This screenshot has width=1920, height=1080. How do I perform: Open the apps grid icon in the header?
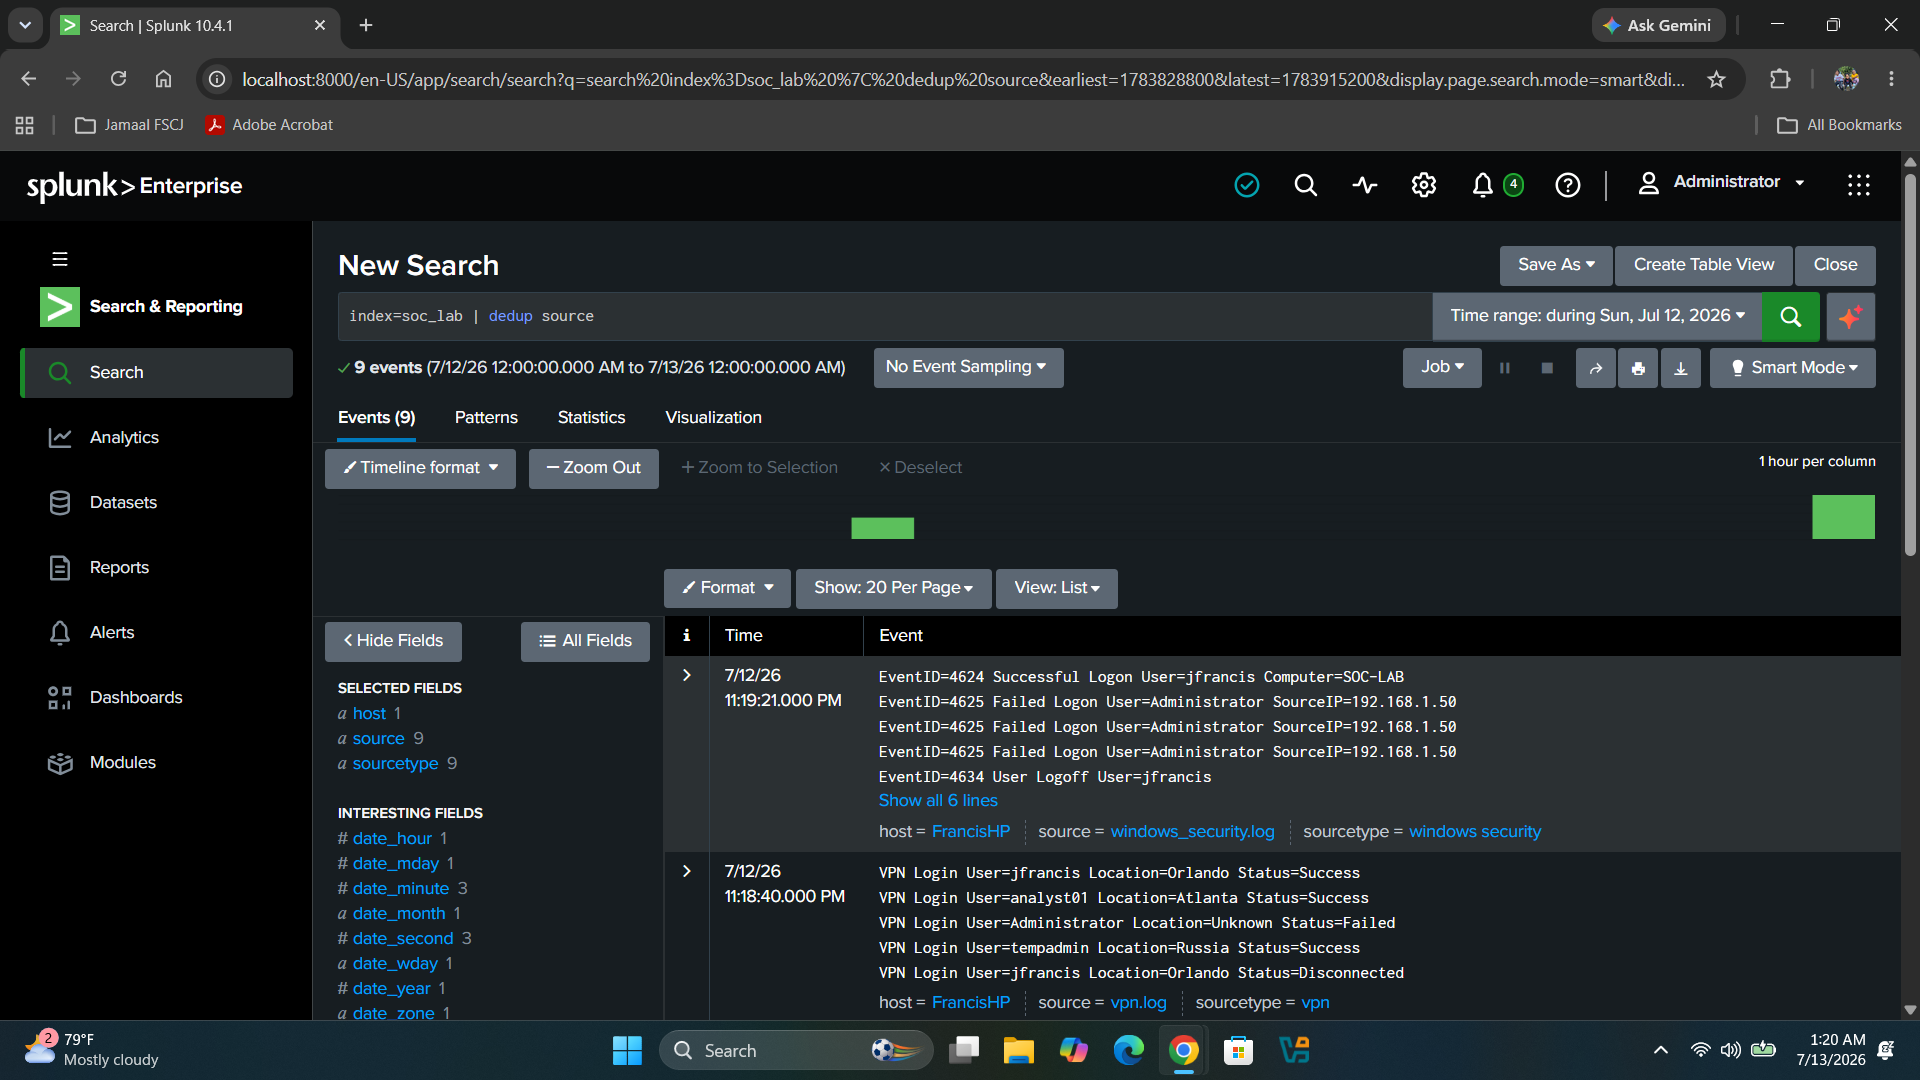[1858, 185]
